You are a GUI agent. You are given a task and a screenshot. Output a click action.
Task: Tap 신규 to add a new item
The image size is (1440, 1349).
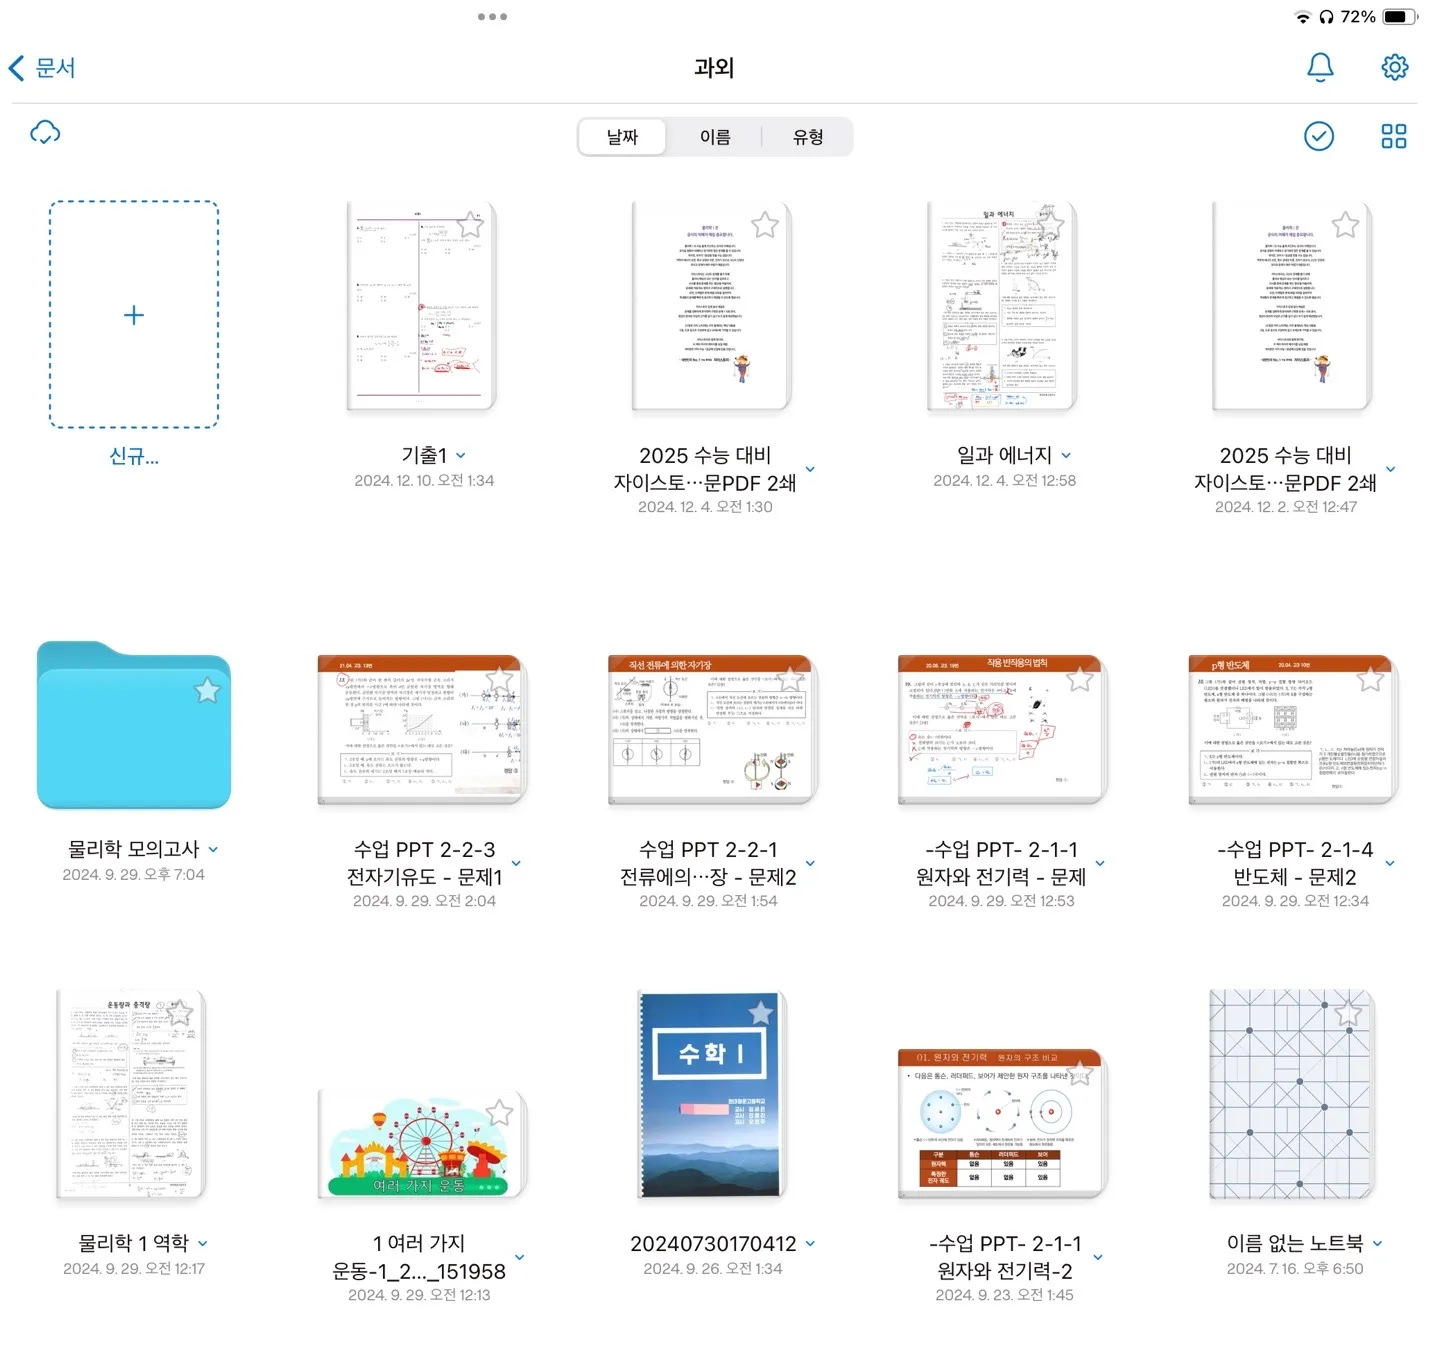click(x=133, y=457)
